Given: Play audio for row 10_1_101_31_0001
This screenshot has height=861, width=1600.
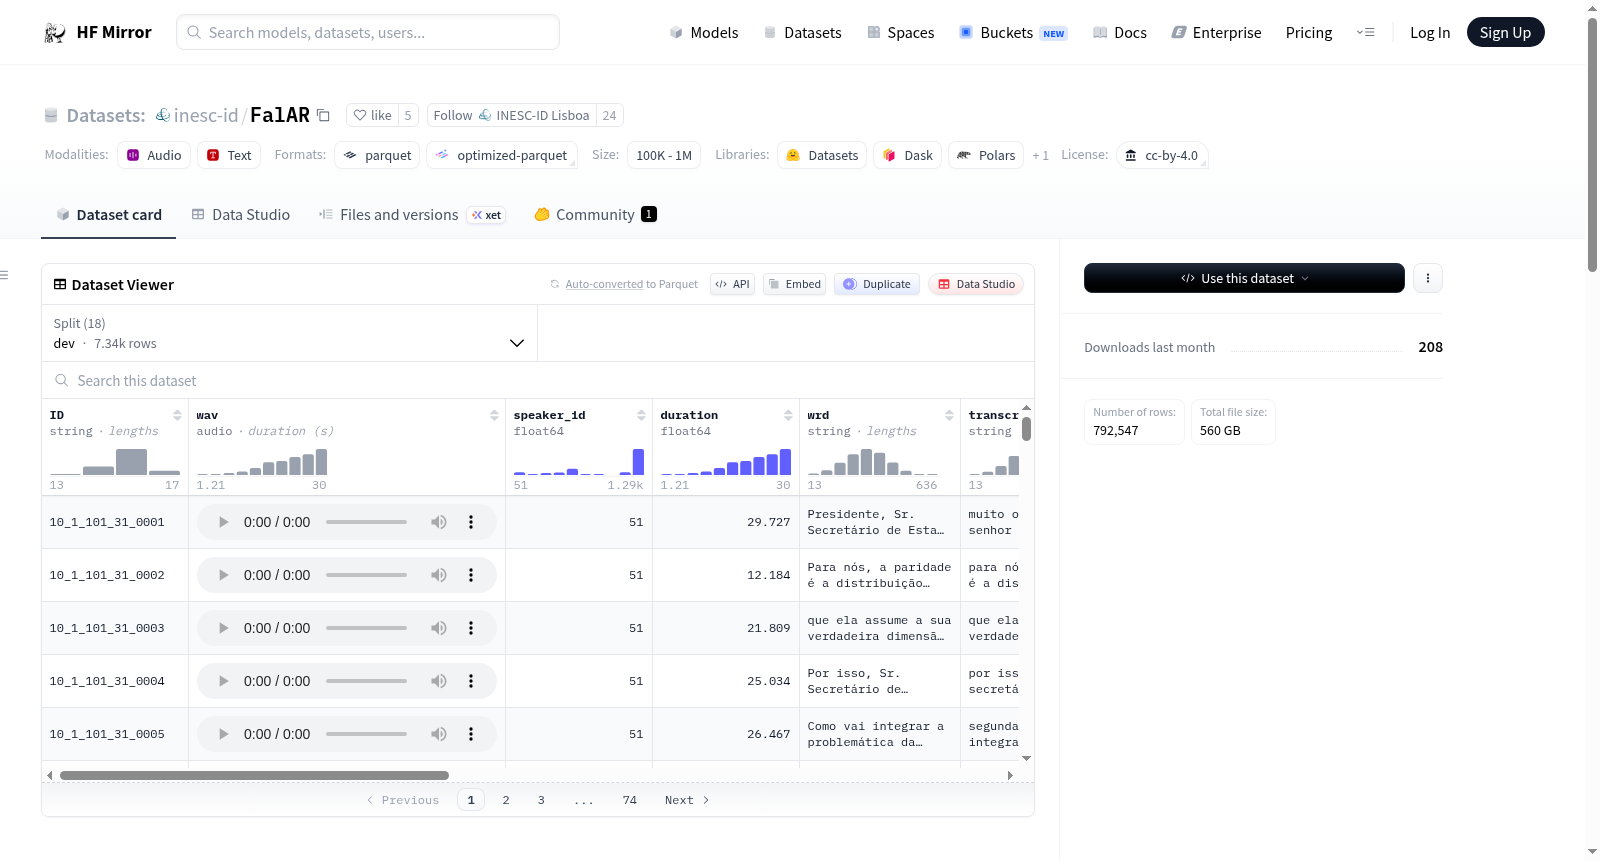Looking at the screenshot, I should pyautogui.click(x=223, y=522).
